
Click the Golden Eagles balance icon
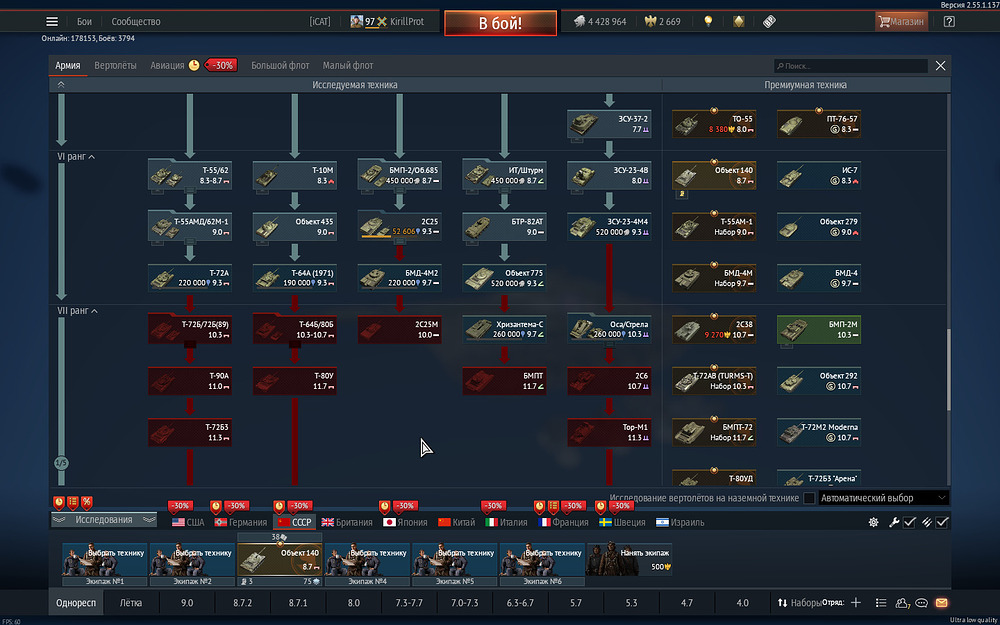(651, 22)
